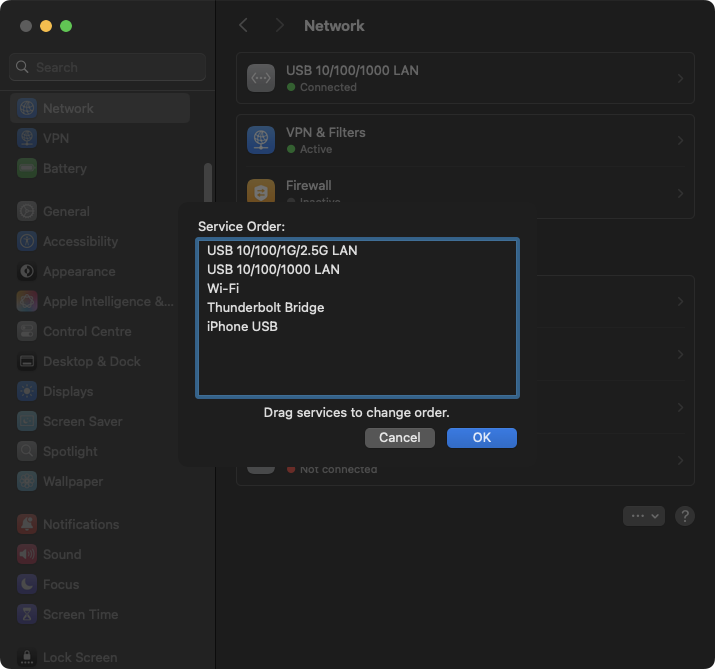715x669 pixels.
Task: Click the Network globe icon in sidebar
Action: pos(27,108)
